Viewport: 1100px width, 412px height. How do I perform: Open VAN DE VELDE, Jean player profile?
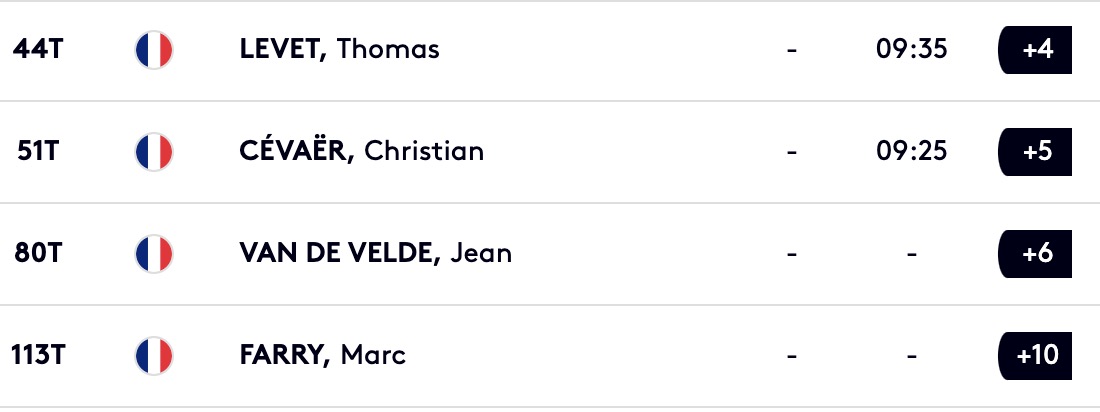click(x=375, y=253)
